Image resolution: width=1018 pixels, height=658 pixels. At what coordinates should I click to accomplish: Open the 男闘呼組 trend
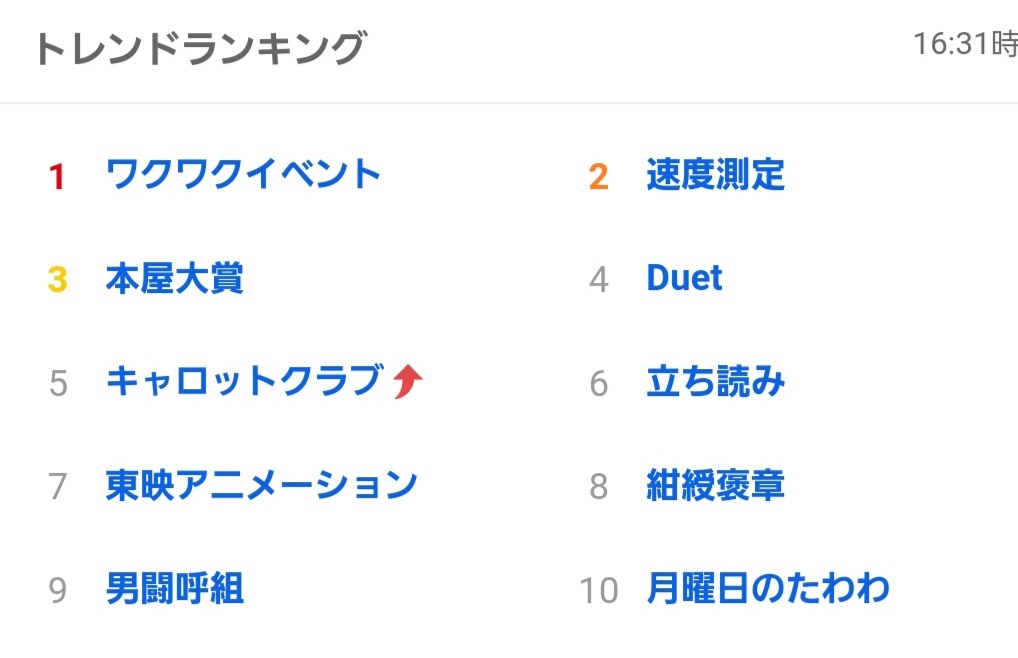[175, 589]
